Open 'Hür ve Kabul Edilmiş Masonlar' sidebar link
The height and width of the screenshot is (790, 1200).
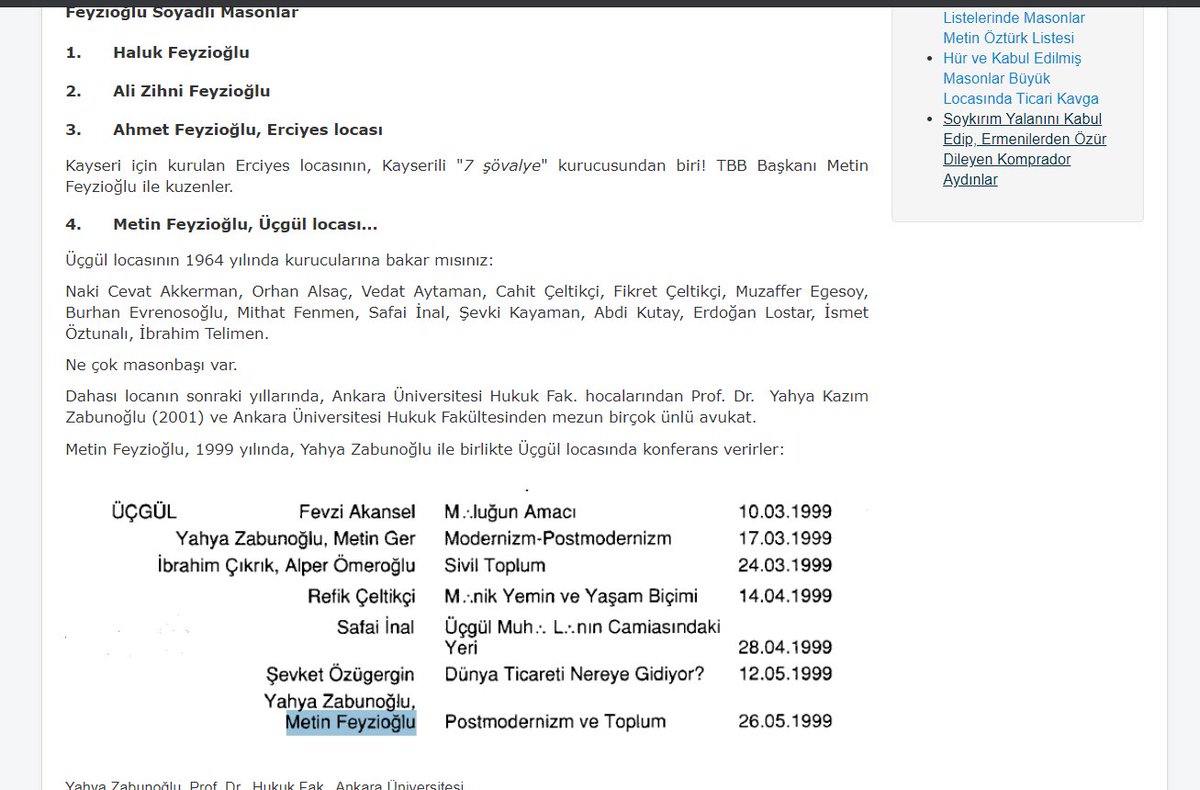tap(1020, 78)
